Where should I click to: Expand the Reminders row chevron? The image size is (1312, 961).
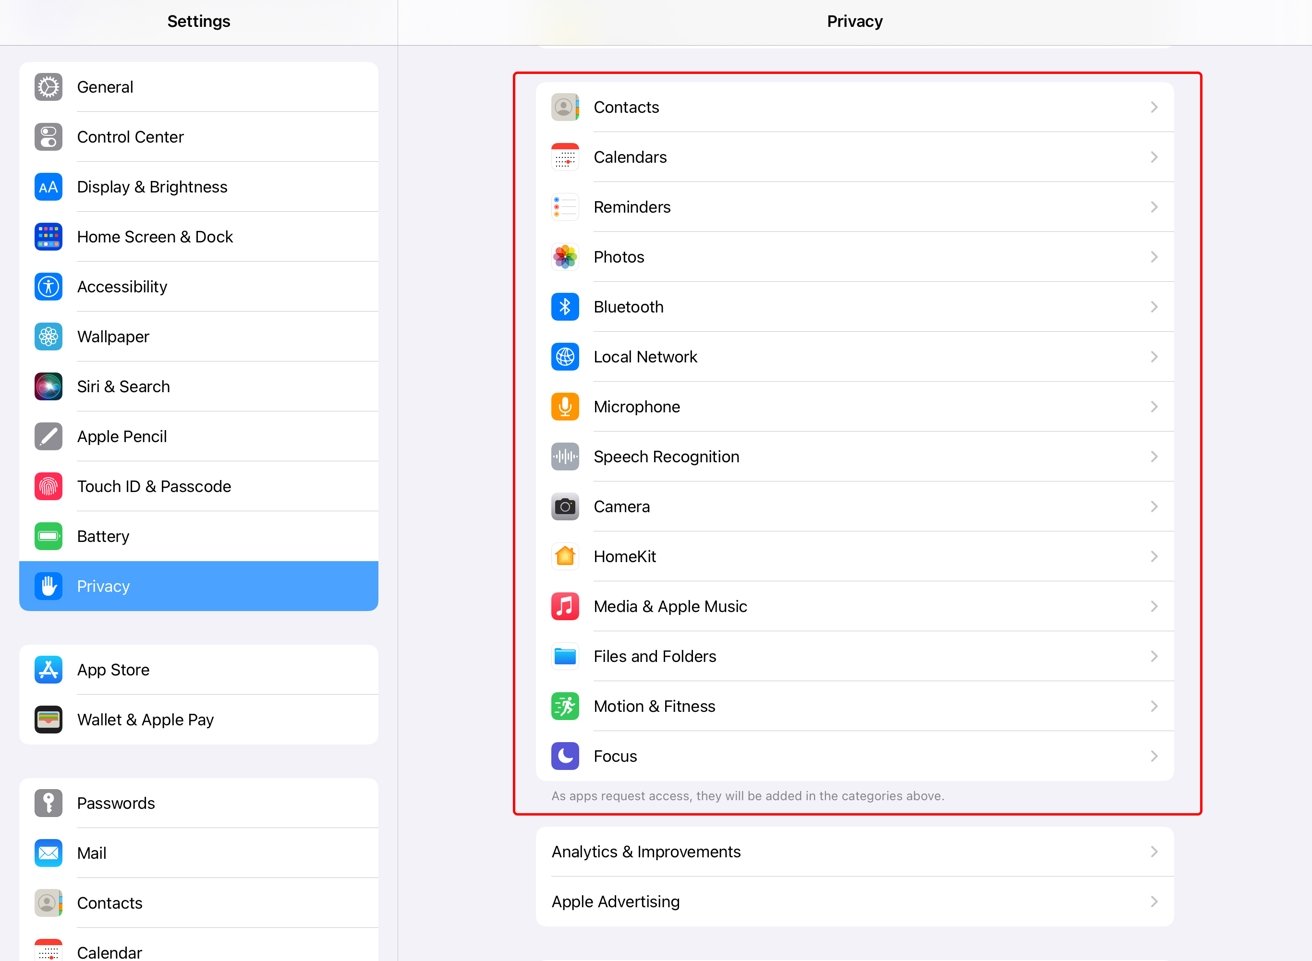point(1153,207)
